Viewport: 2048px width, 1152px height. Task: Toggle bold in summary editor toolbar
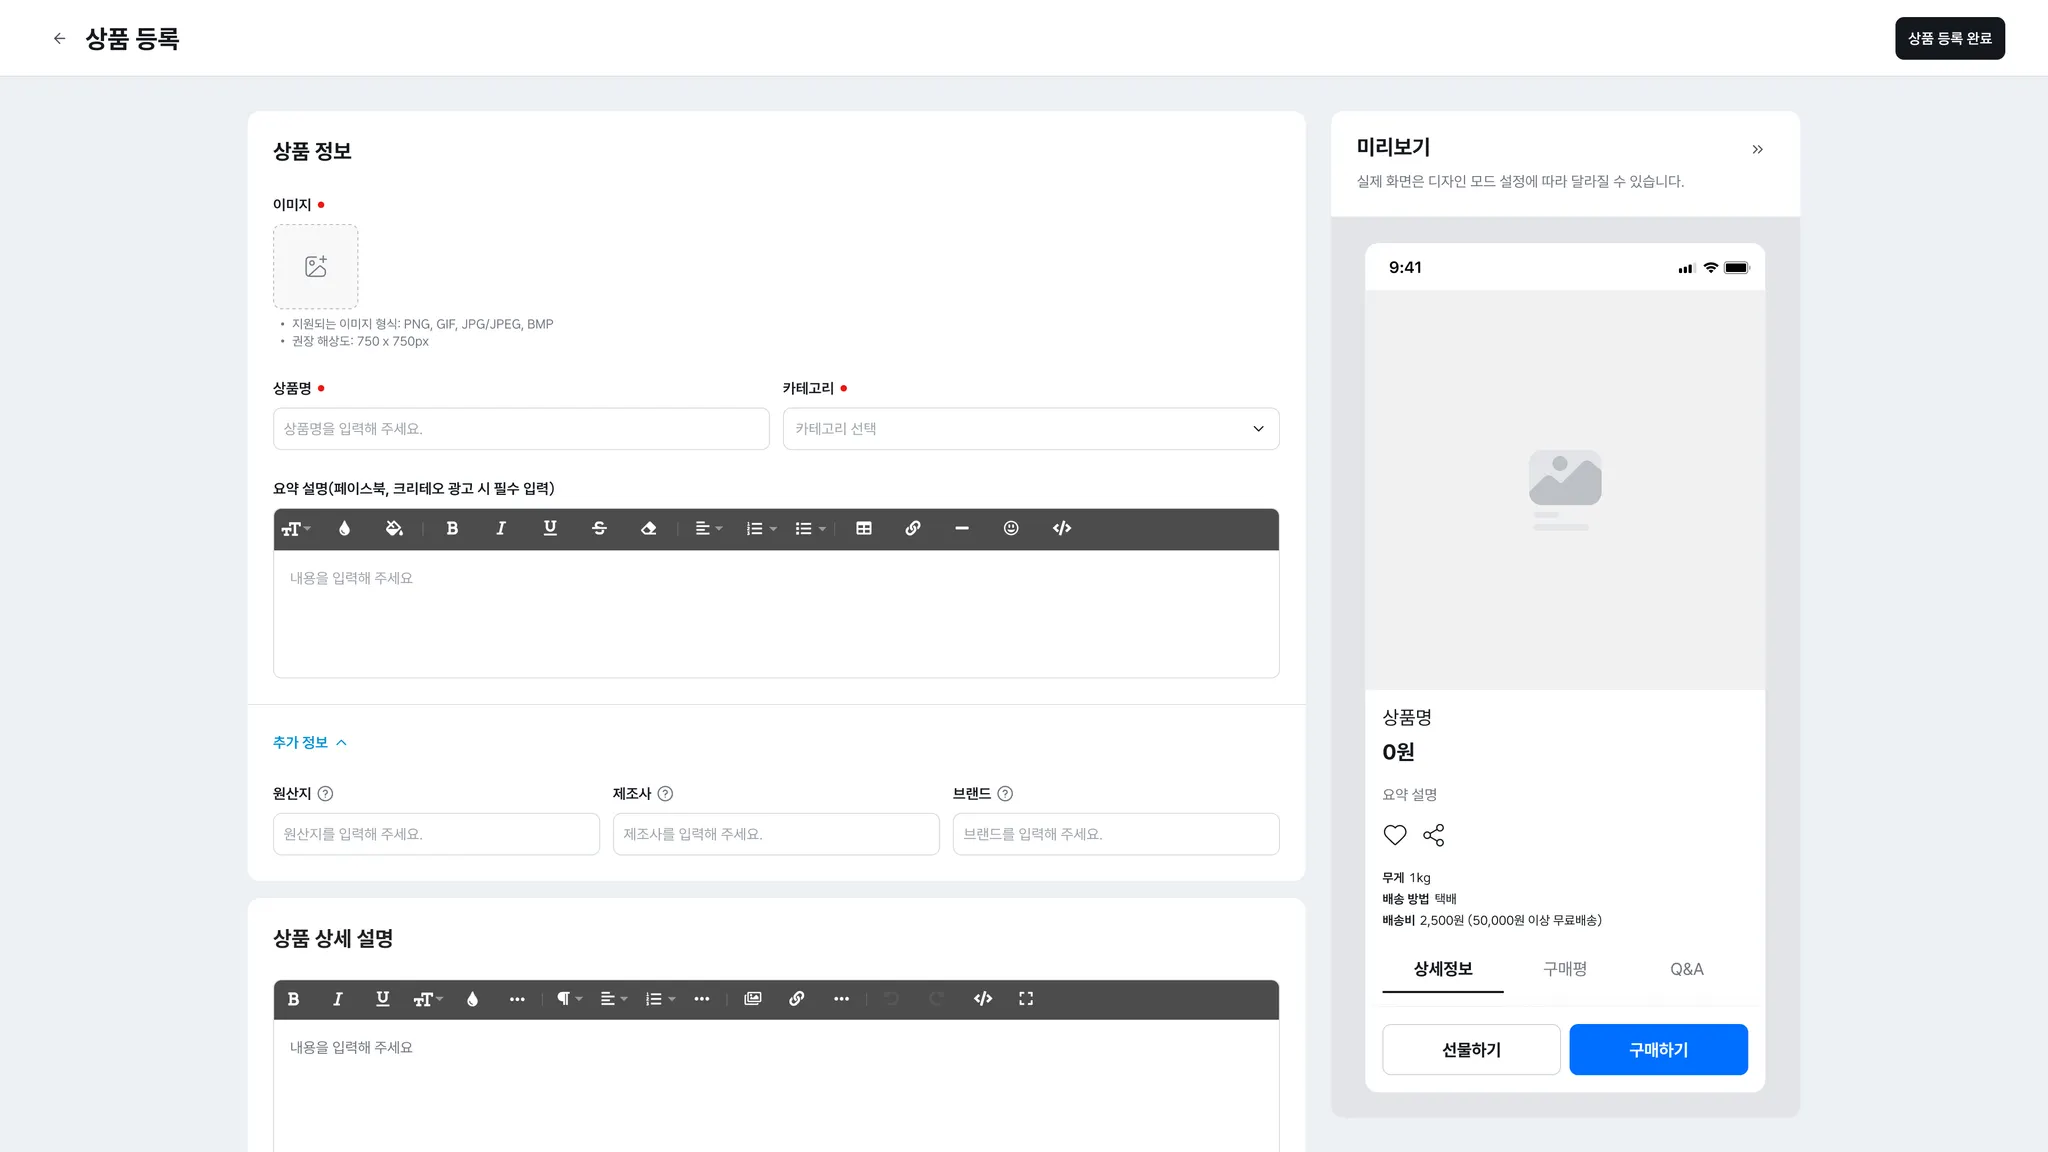coord(452,528)
